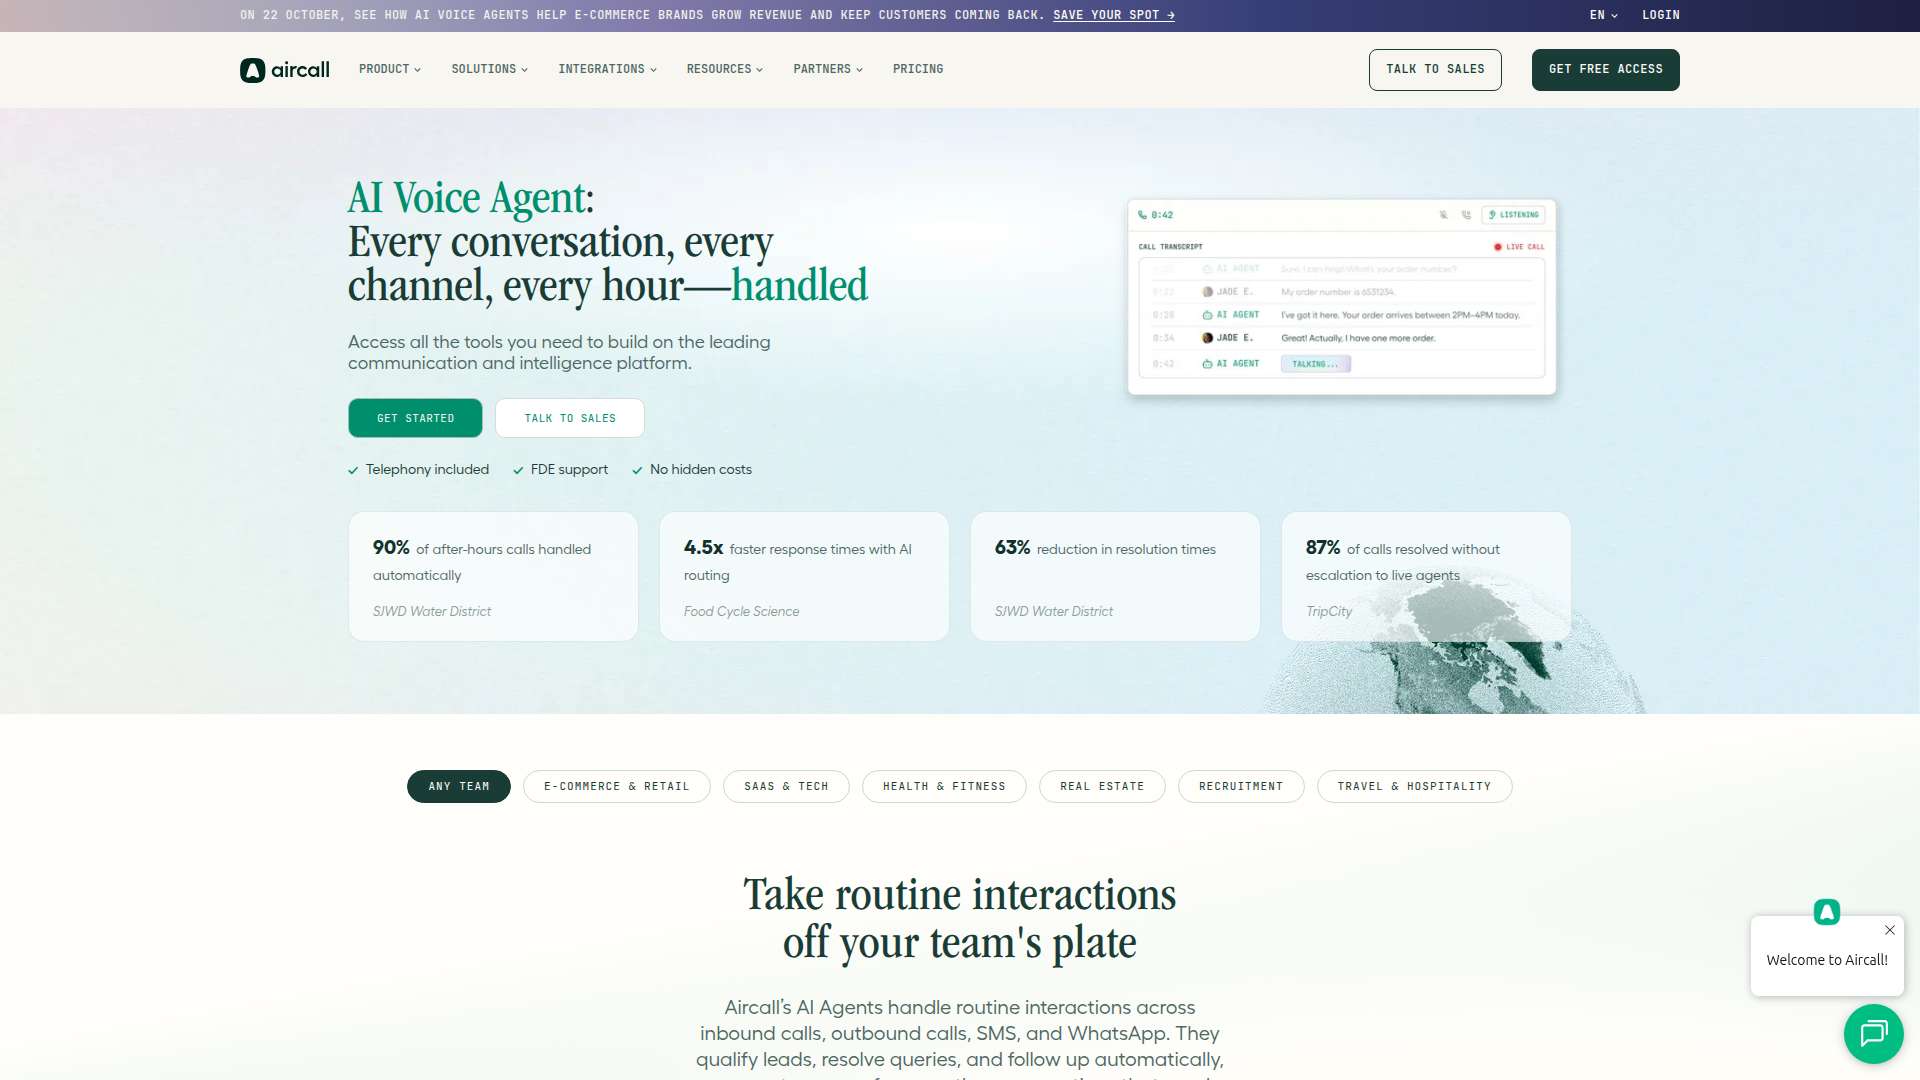This screenshot has height=1080, width=1920.
Task: Close the Welcome to Aircall popup
Action: click(1889, 930)
